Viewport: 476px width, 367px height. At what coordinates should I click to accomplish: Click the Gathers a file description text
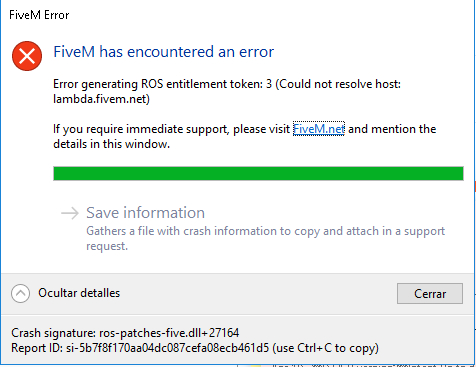coord(265,238)
